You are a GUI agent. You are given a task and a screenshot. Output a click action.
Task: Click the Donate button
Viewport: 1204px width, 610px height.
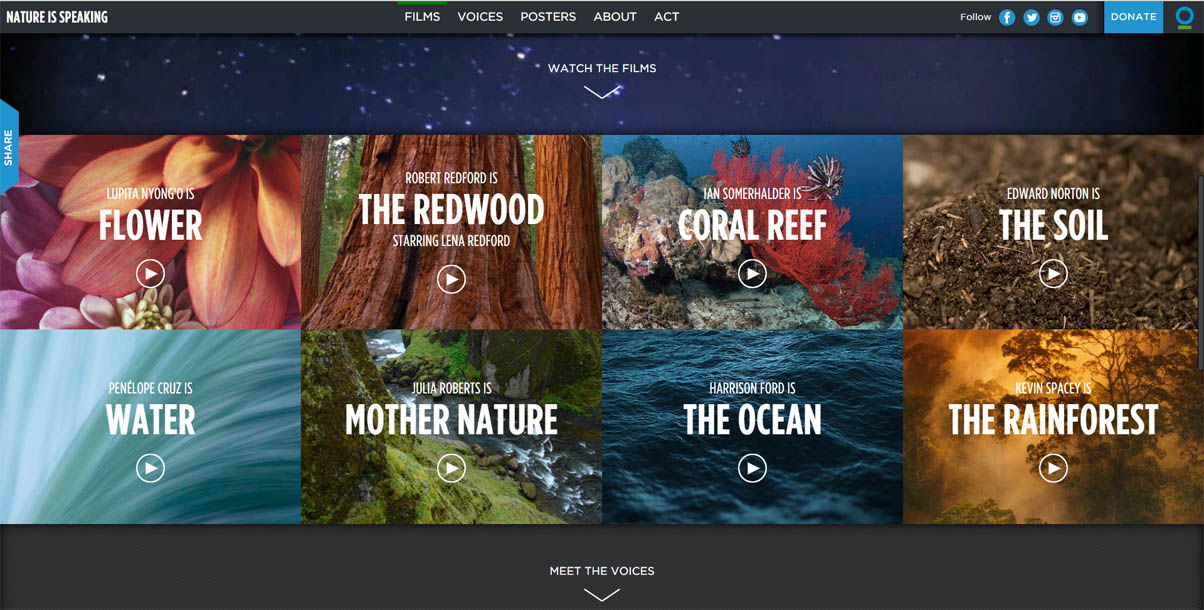[x=1134, y=17]
